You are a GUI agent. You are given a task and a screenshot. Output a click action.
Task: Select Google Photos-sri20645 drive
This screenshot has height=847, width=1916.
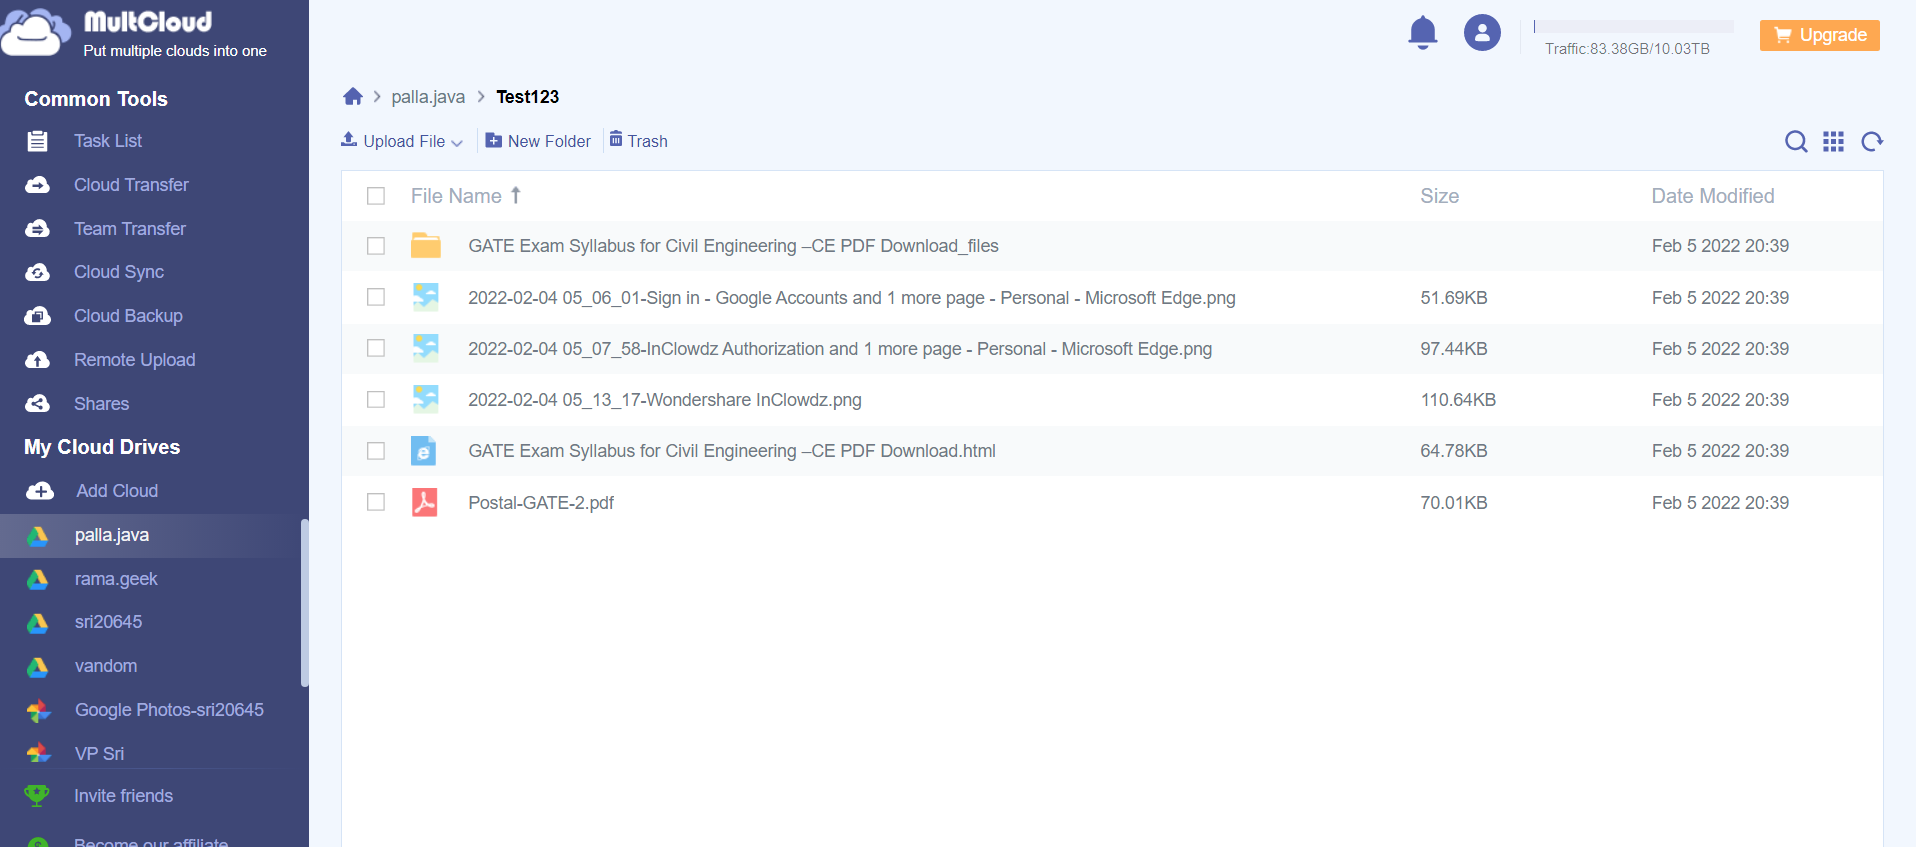click(x=169, y=710)
